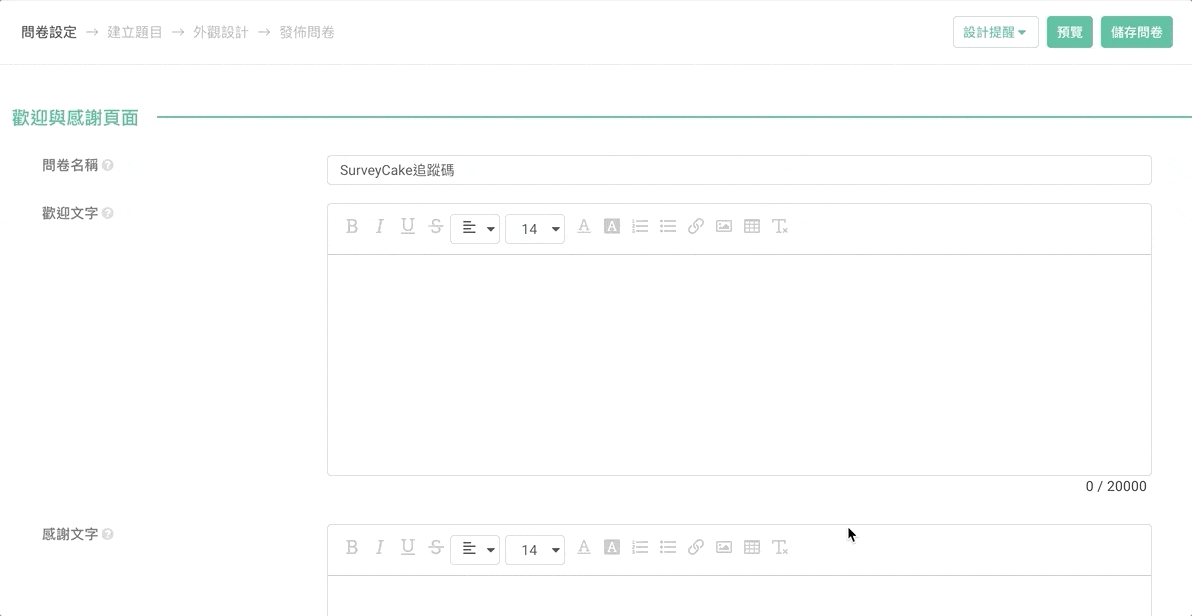Insert bulleted list in 感謝文字 toolbar

click(668, 547)
